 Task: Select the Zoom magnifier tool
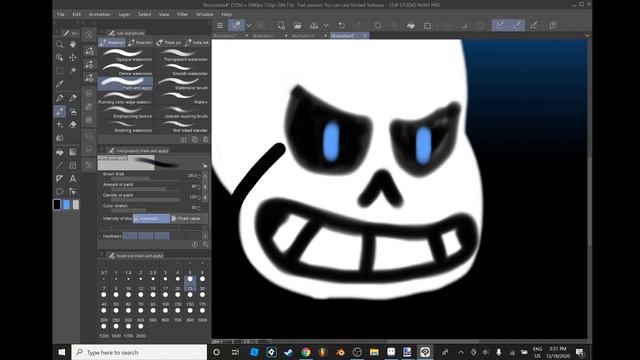[60, 44]
